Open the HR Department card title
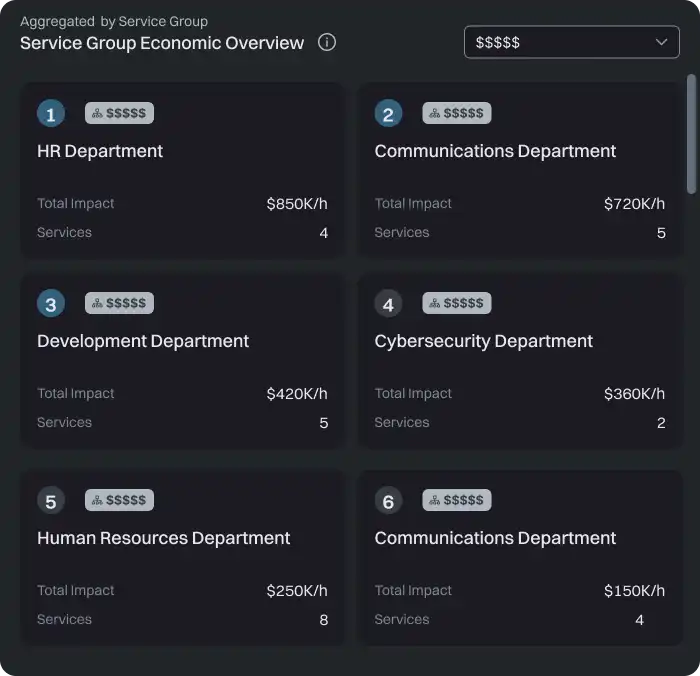 100,151
